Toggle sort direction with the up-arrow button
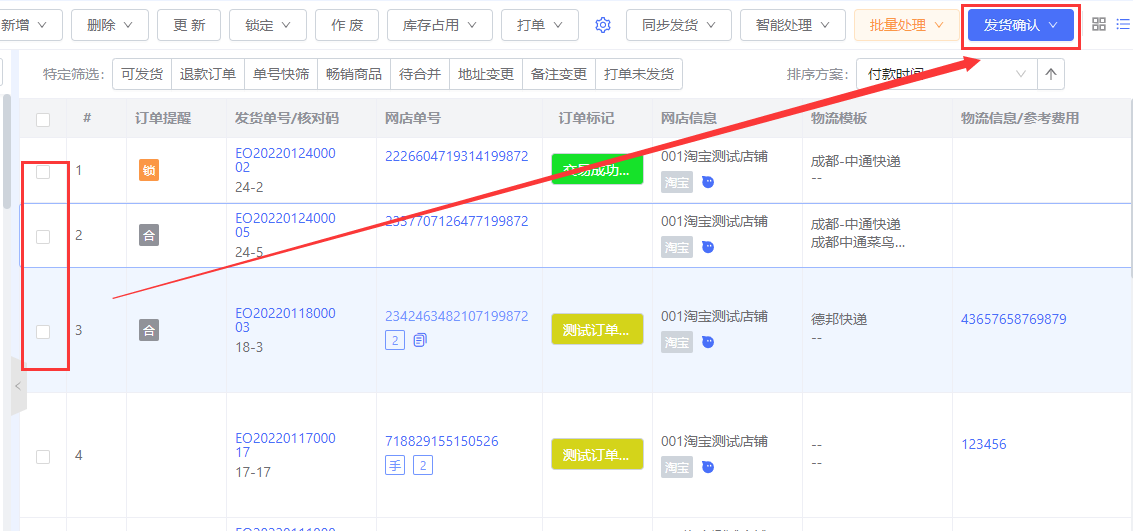Screen dimensions: 1133x531 [x=1051, y=73]
